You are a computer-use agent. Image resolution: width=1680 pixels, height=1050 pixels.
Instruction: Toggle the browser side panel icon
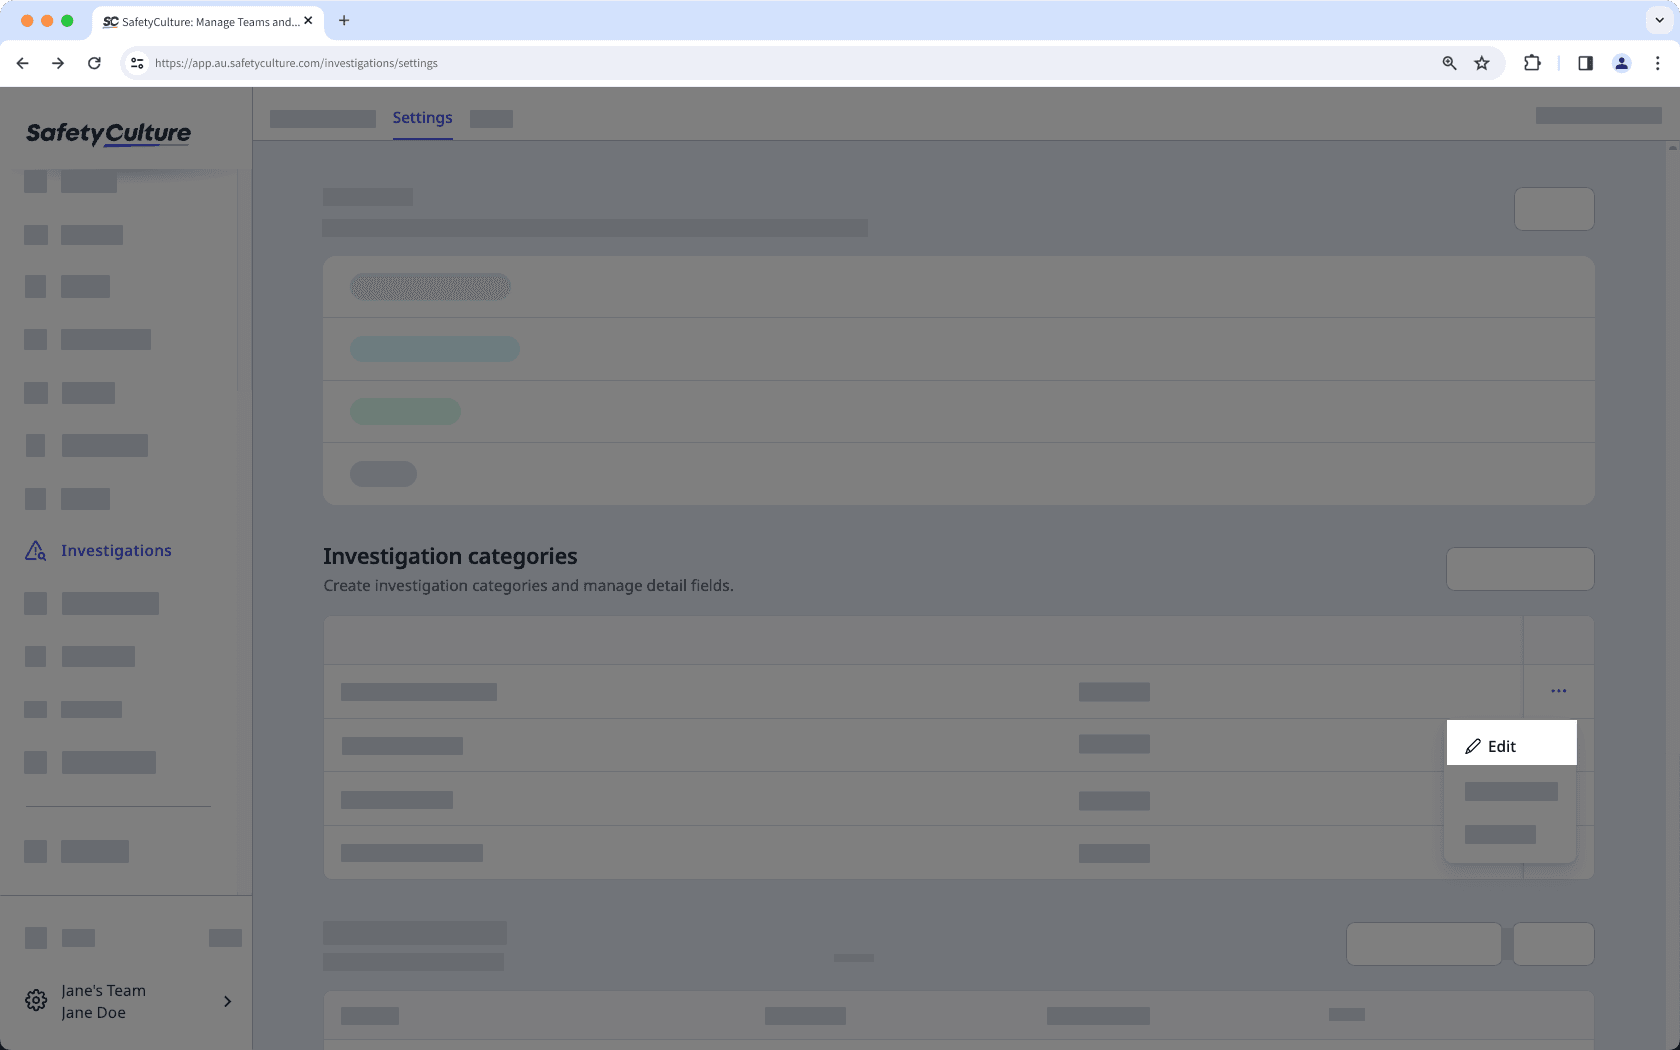[1584, 62]
